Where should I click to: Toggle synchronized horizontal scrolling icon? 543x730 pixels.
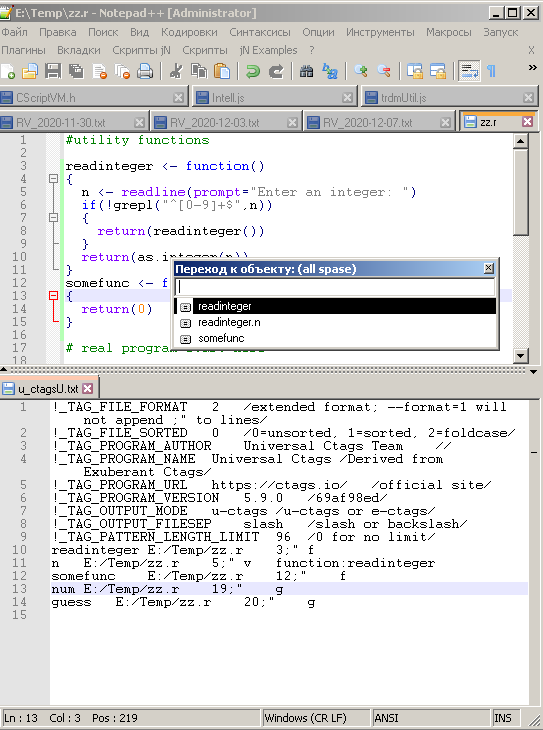(438, 71)
